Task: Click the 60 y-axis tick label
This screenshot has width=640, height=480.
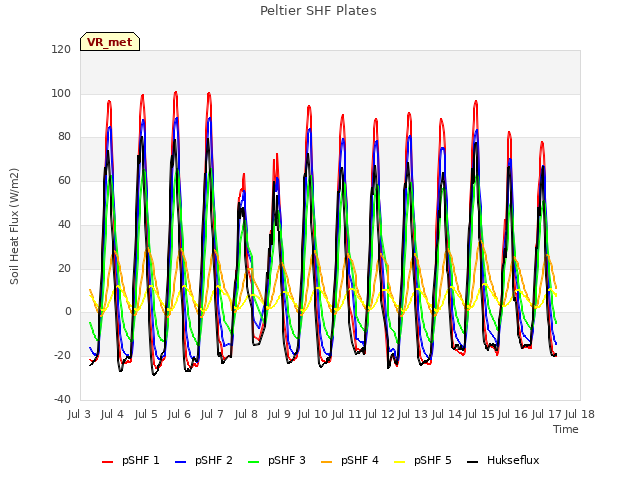Action: tap(64, 180)
